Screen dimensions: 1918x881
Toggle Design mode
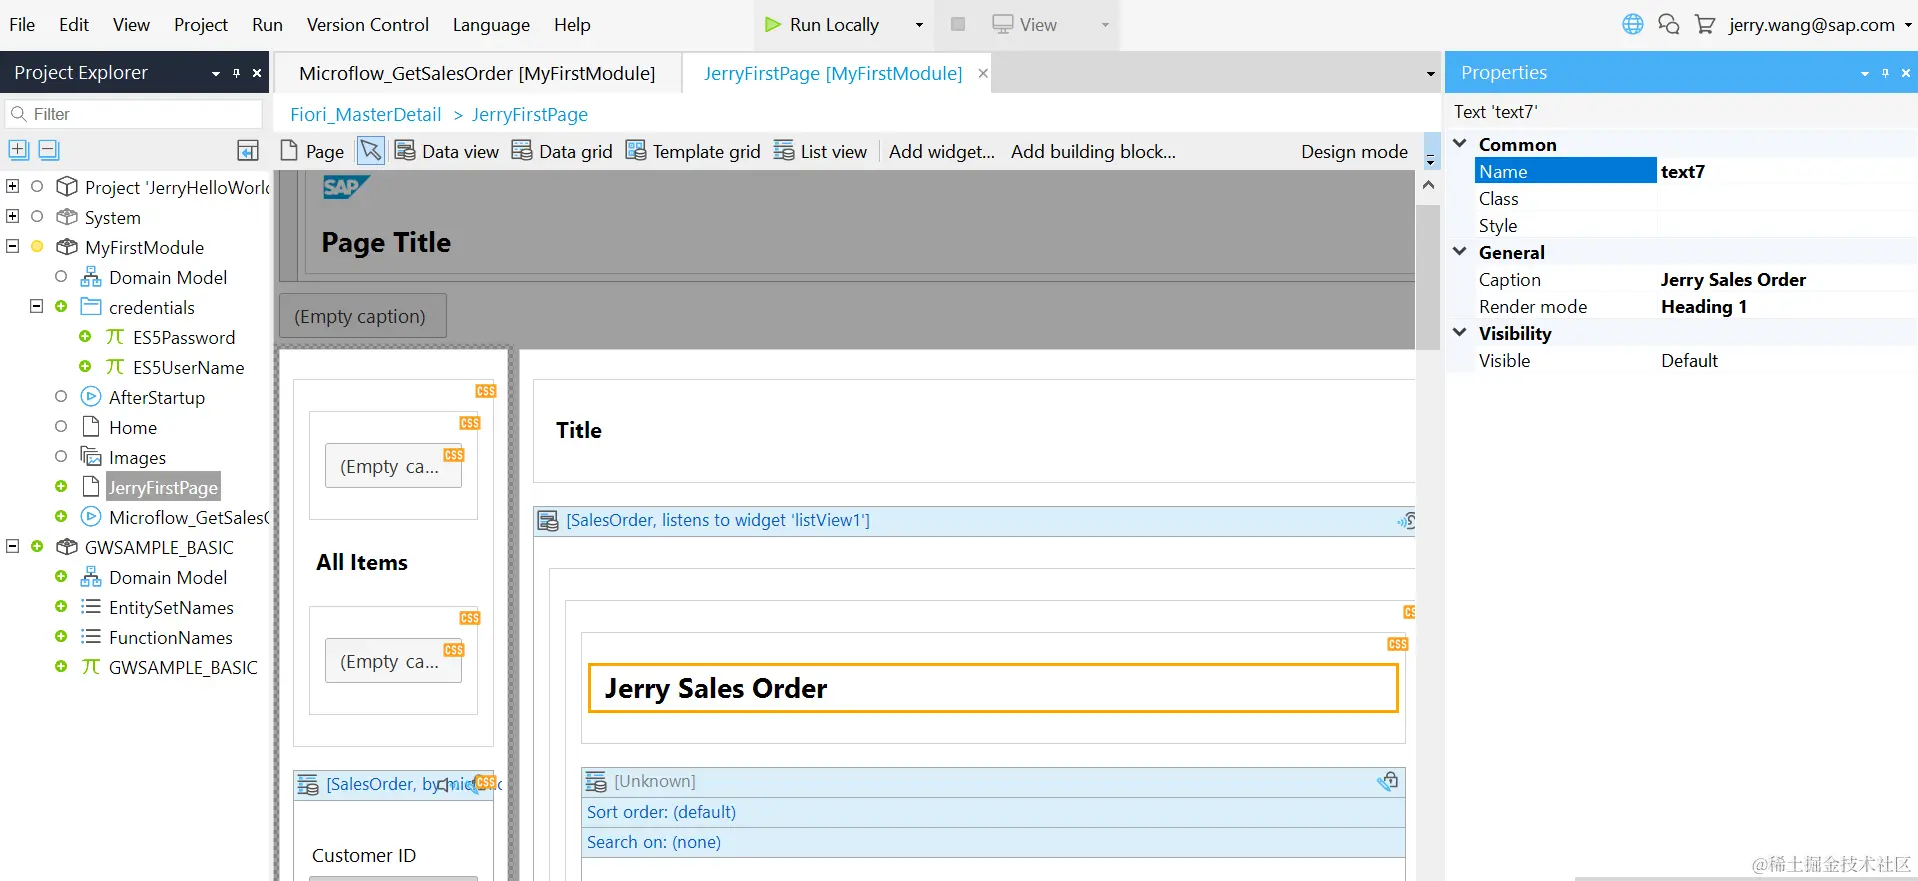click(1354, 151)
